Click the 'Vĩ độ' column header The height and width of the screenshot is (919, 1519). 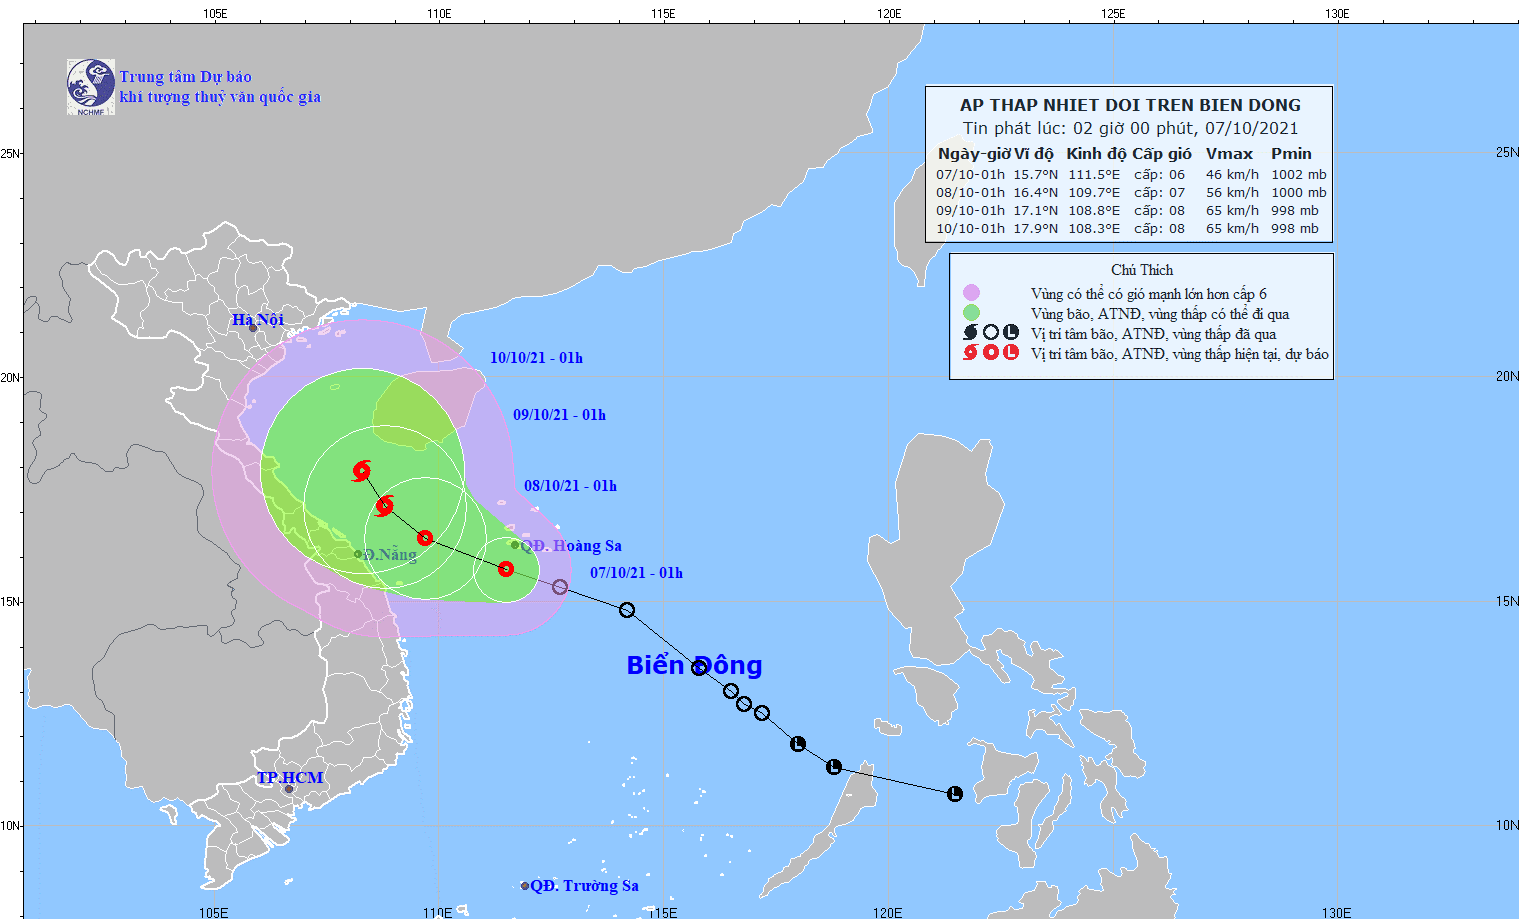pos(1034,154)
